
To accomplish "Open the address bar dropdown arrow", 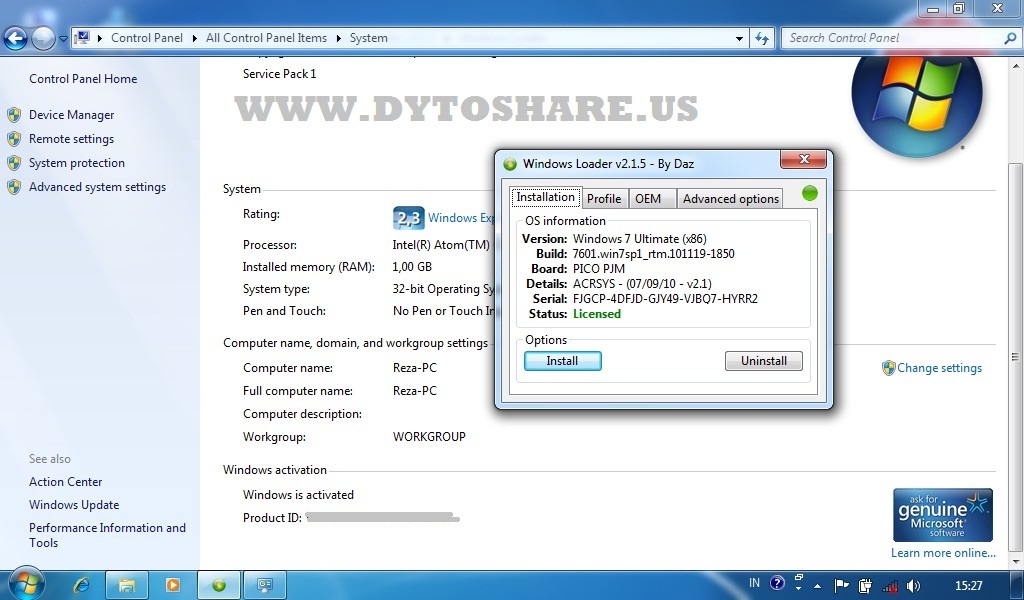I will 738,38.
